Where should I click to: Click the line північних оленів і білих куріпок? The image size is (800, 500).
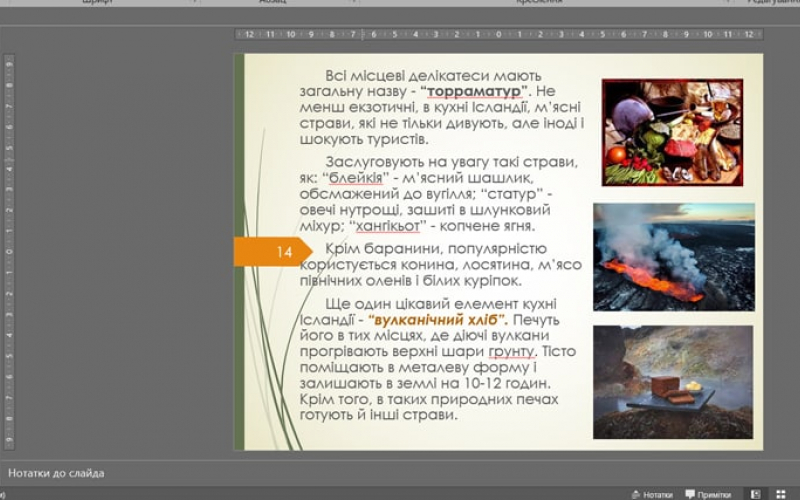(411, 281)
